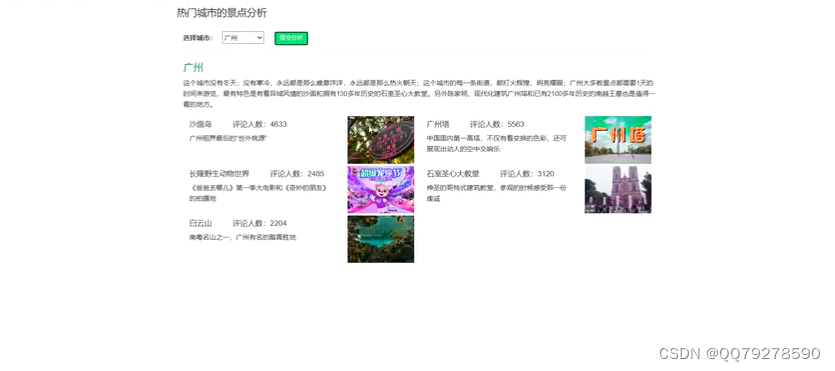Select the 沙面岛 attraction name
The image size is (835, 371).
click(x=200, y=124)
